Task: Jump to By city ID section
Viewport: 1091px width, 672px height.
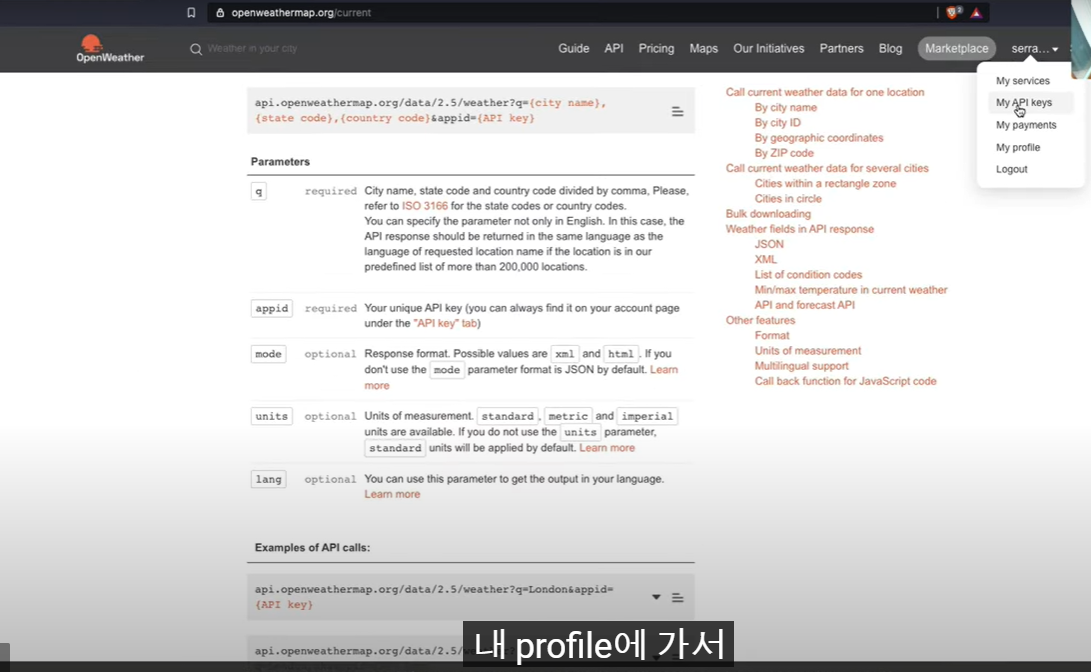Action: pyautogui.click(x=777, y=122)
